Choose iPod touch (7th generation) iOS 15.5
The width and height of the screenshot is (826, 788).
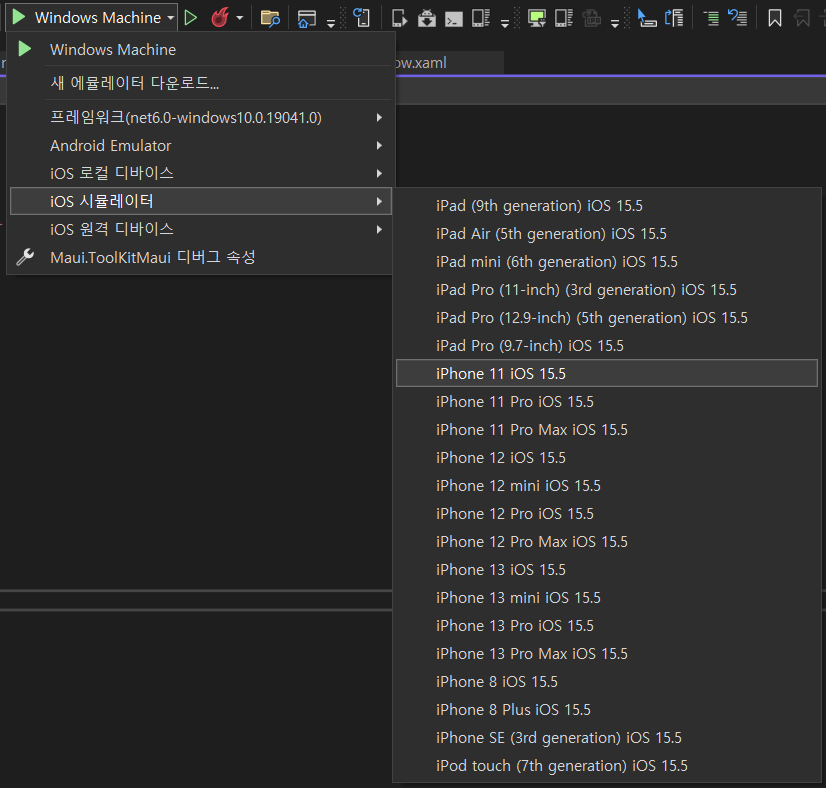pos(606,765)
